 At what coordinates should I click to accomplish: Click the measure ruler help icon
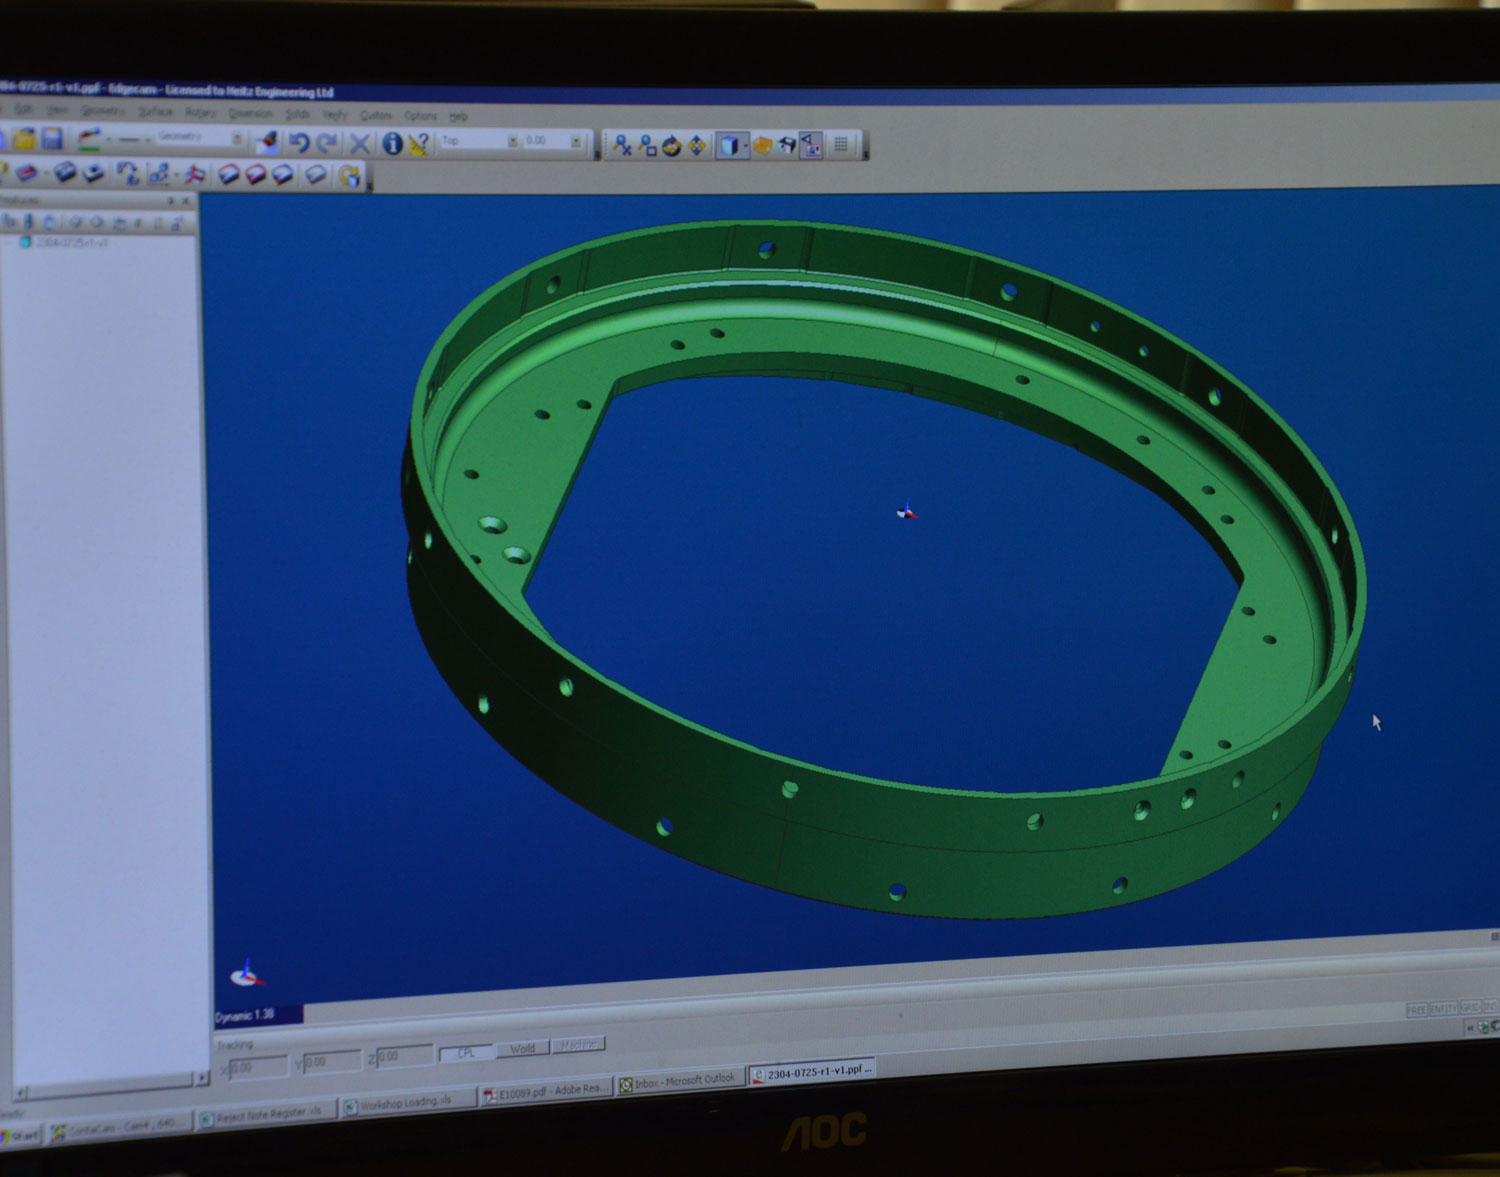click(419, 144)
